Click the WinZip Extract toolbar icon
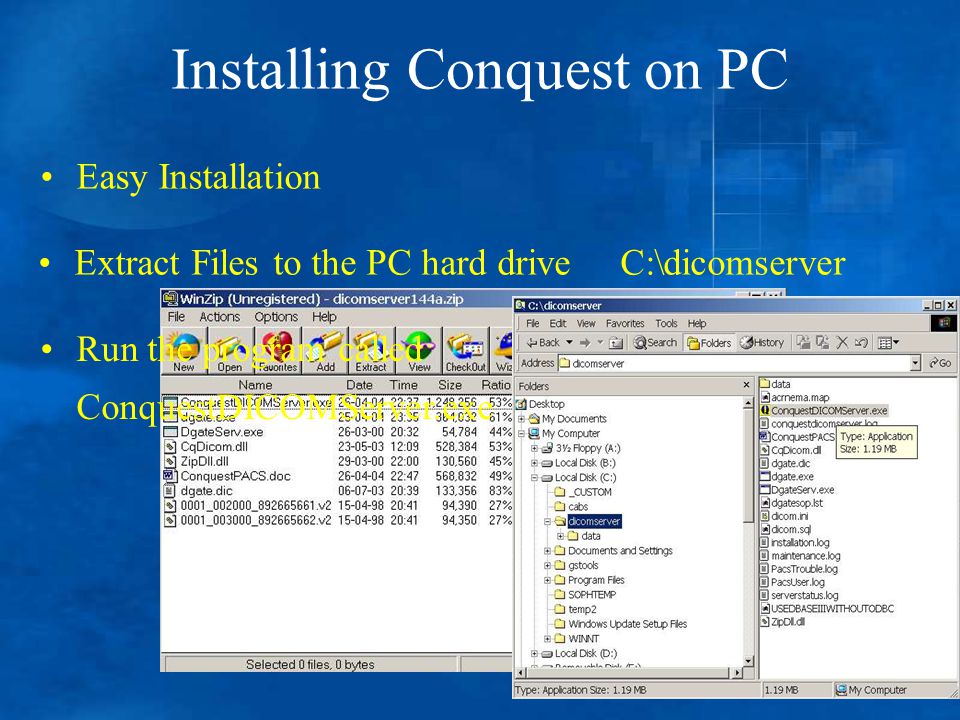The image size is (960, 720). click(x=372, y=351)
